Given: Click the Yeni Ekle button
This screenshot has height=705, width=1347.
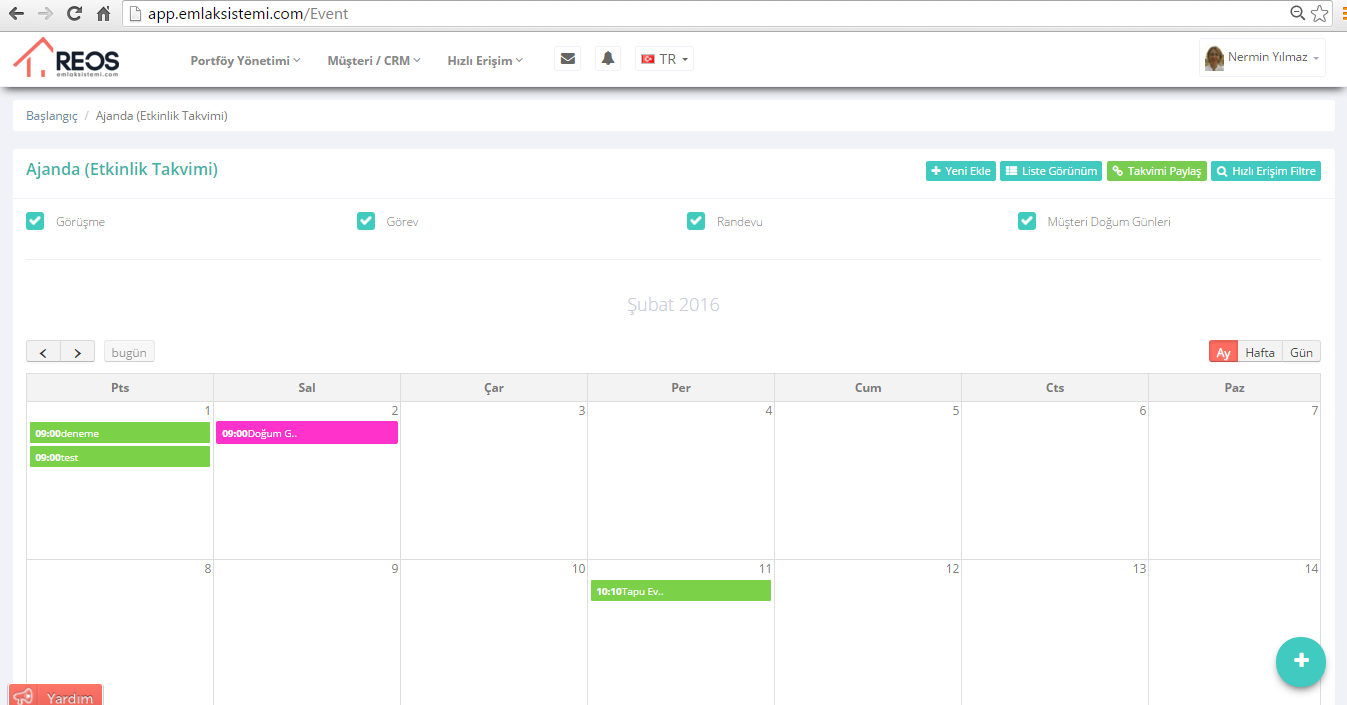Looking at the screenshot, I should 960,171.
